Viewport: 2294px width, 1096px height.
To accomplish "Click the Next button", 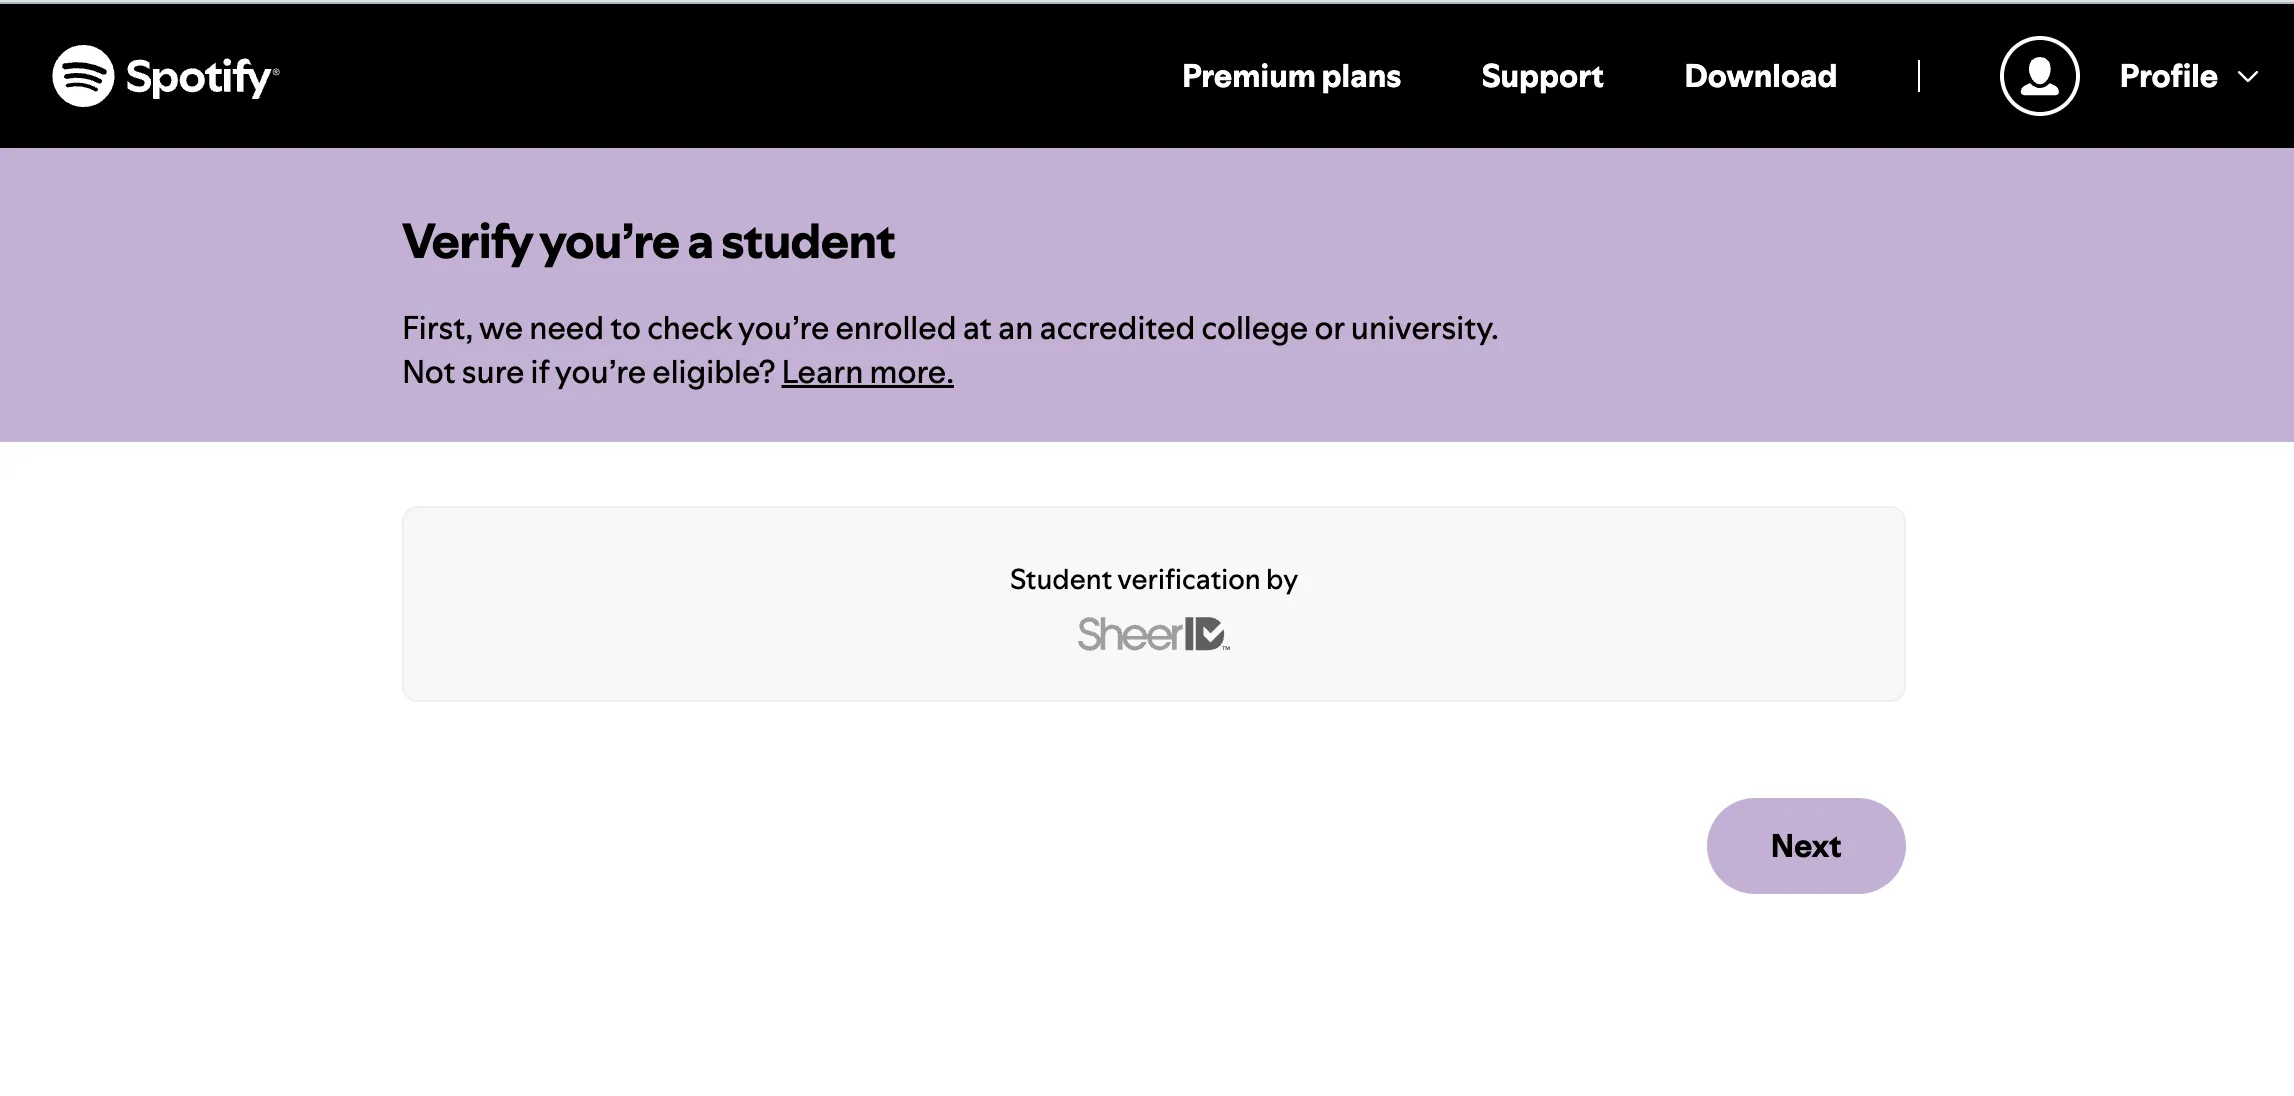I will point(1805,845).
